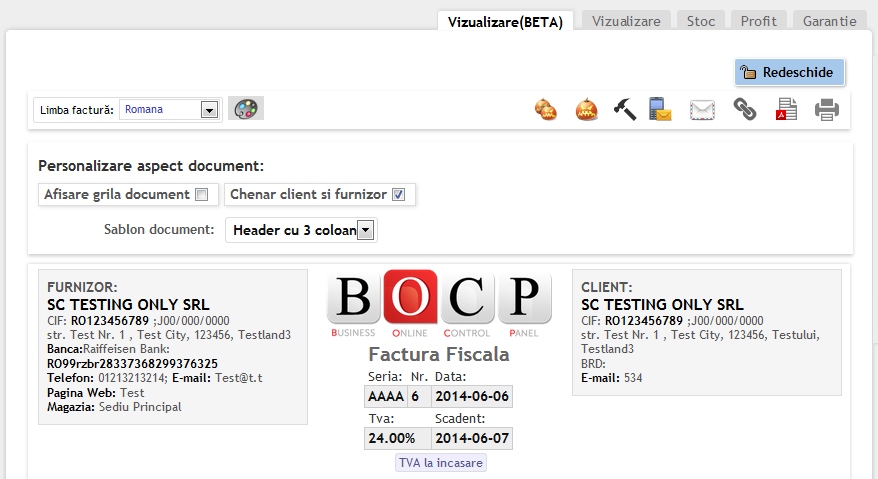Click due date 2014-06-07
The height and width of the screenshot is (479, 878).
tap(471, 438)
